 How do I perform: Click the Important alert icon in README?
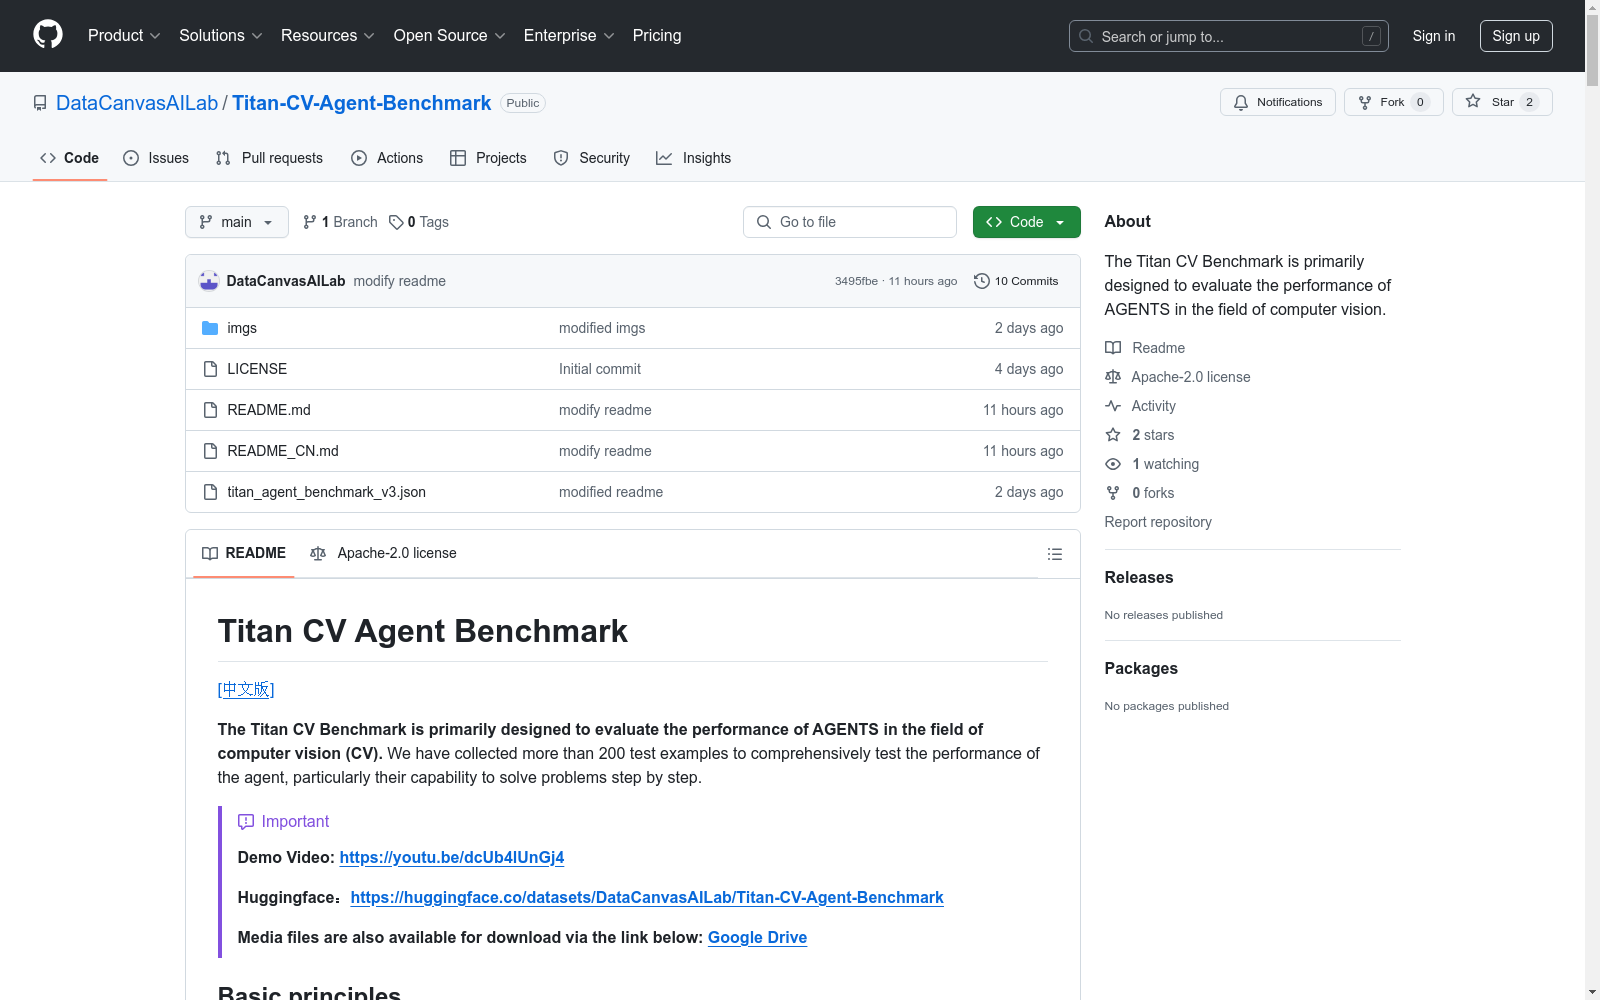[246, 821]
